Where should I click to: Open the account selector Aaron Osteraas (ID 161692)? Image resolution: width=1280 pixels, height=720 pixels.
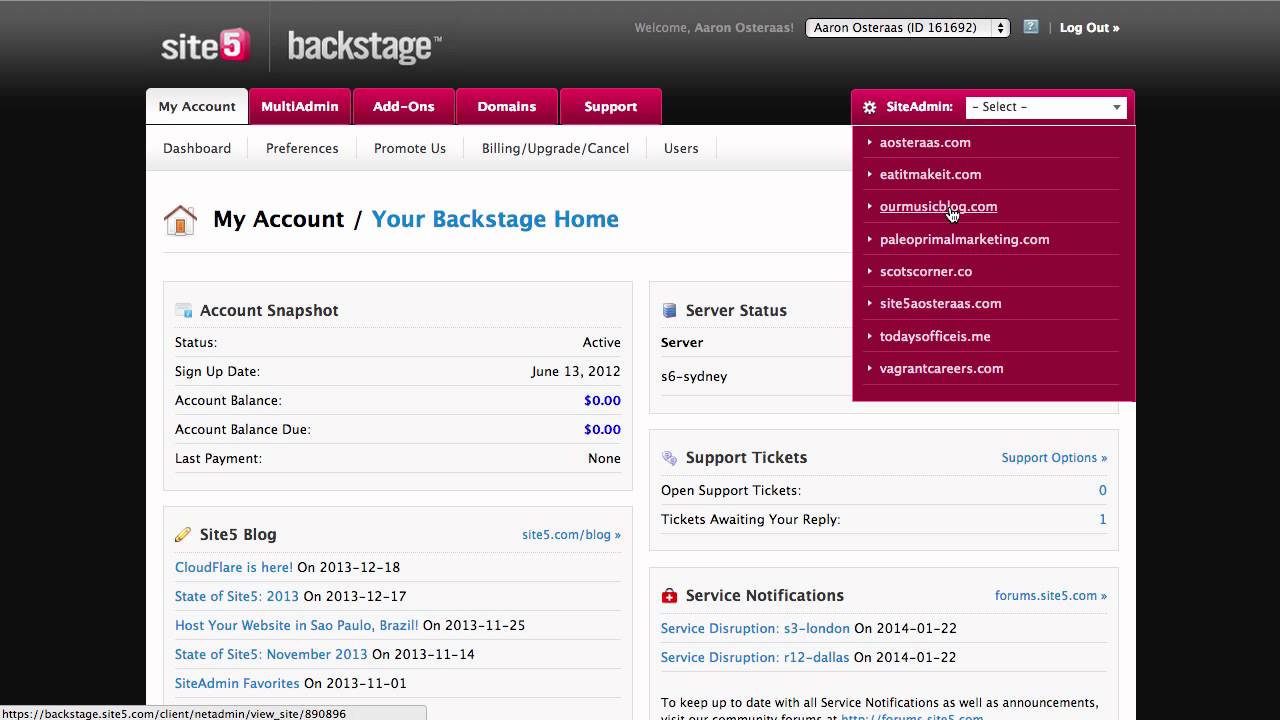[x=907, y=28]
